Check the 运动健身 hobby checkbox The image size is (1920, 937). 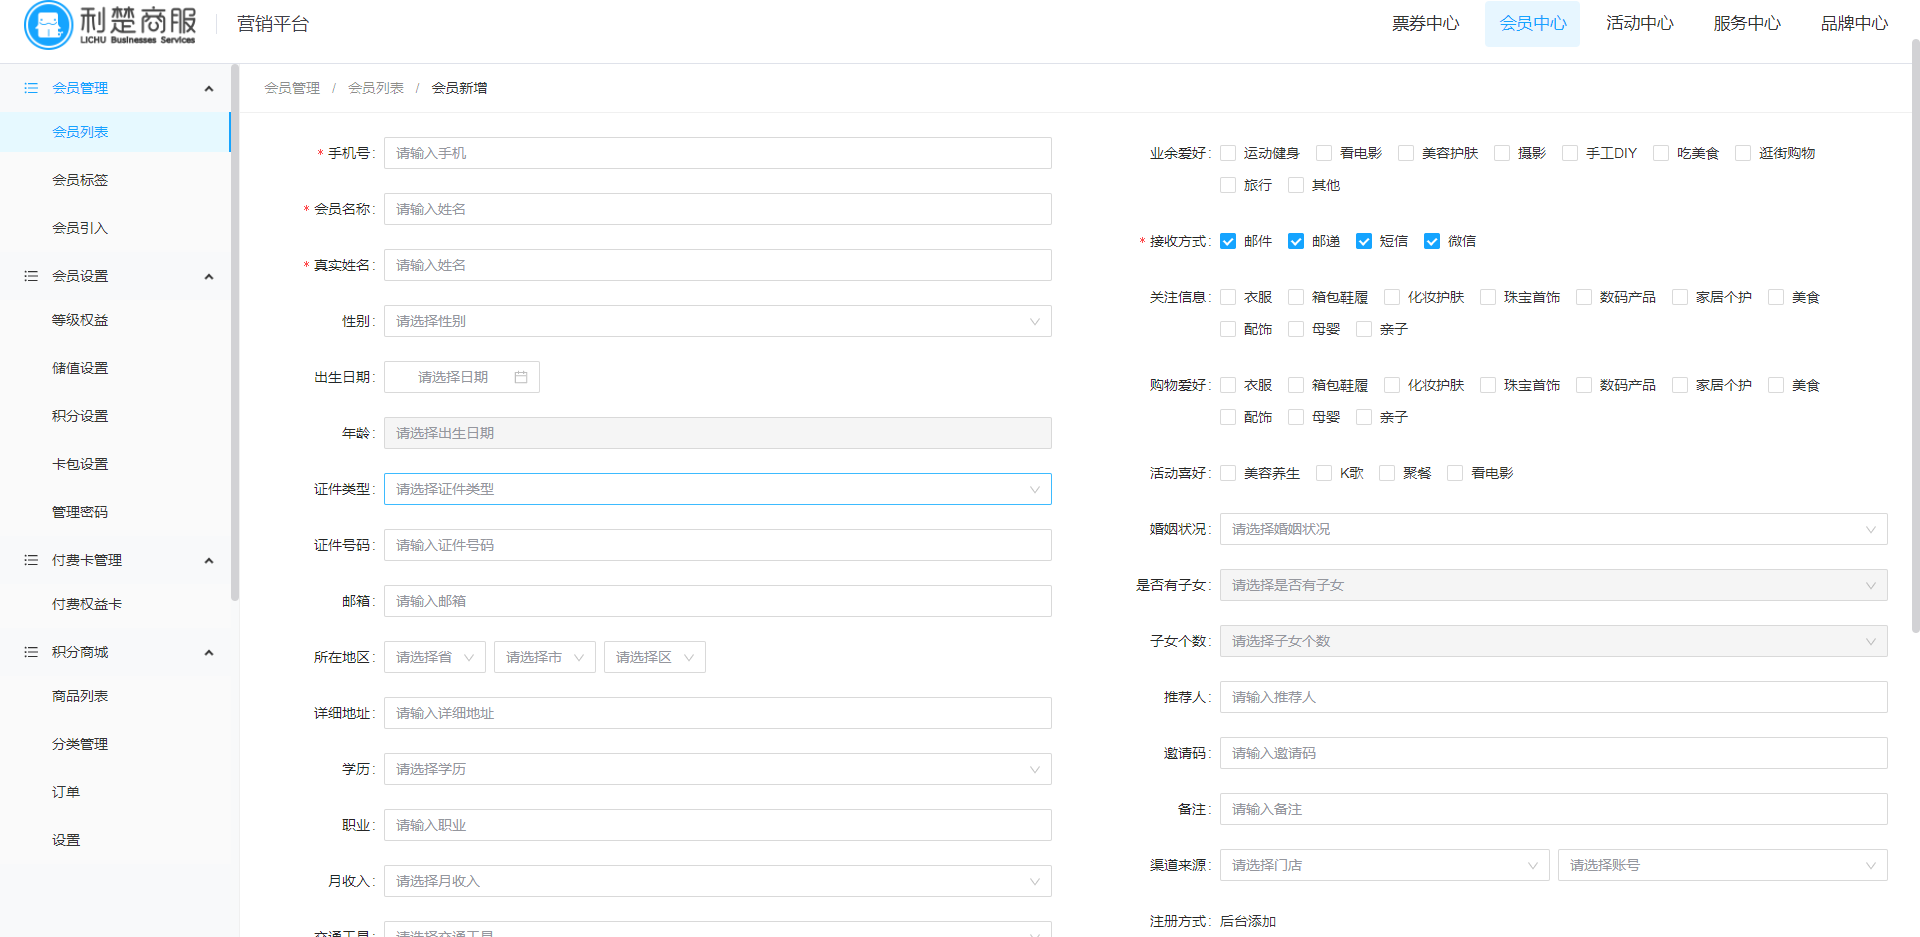[1228, 153]
